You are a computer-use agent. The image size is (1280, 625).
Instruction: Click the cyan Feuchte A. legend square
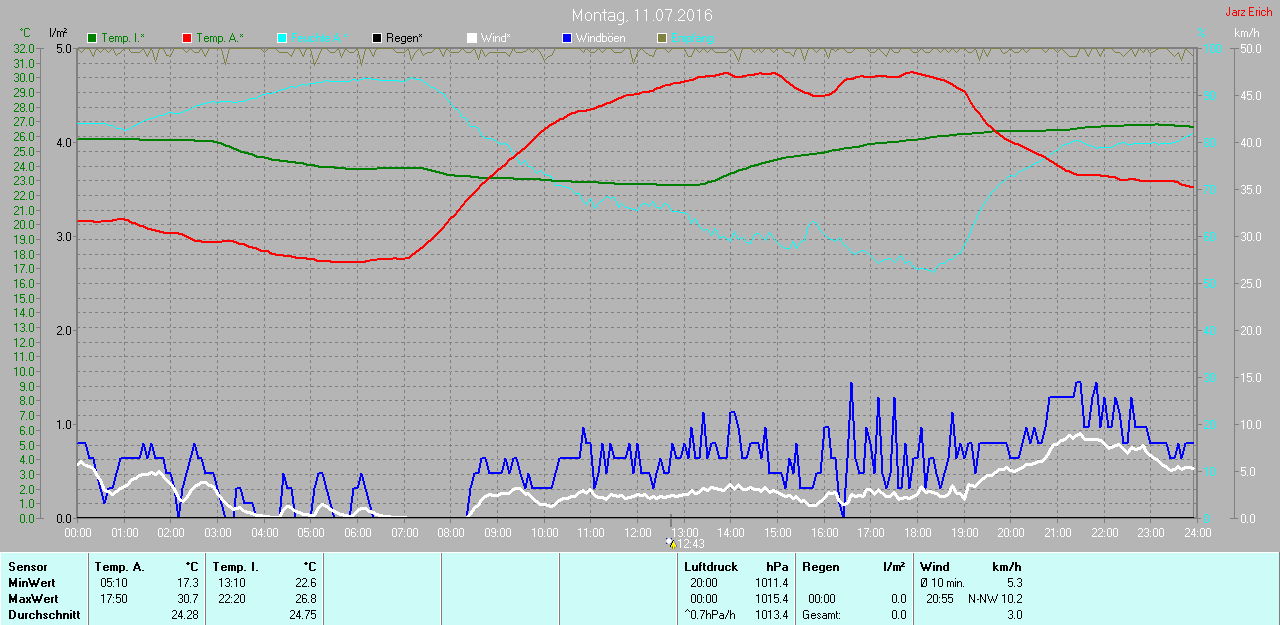point(282,38)
